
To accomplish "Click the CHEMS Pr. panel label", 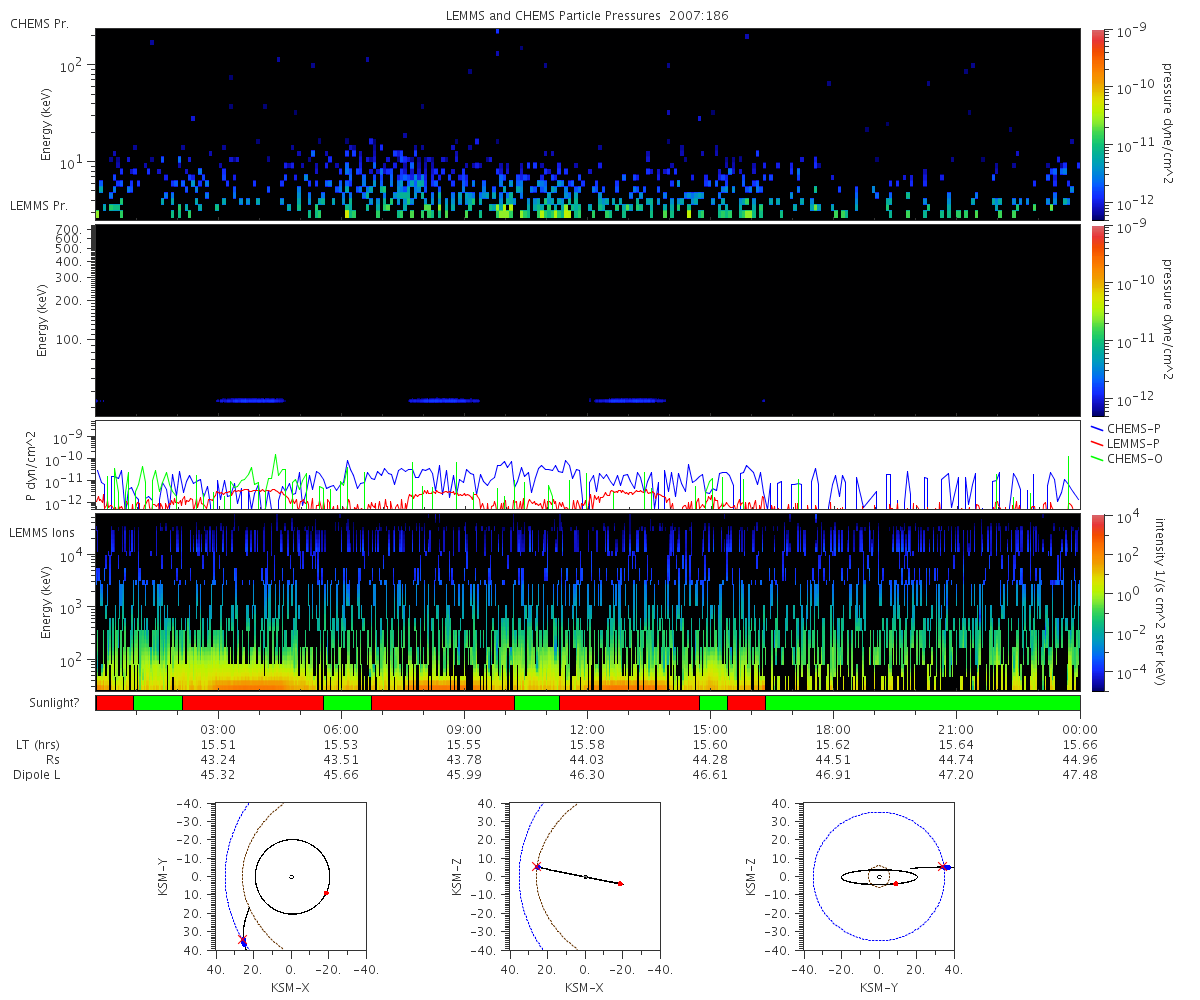I will pyautogui.click(x=39, y=23).
